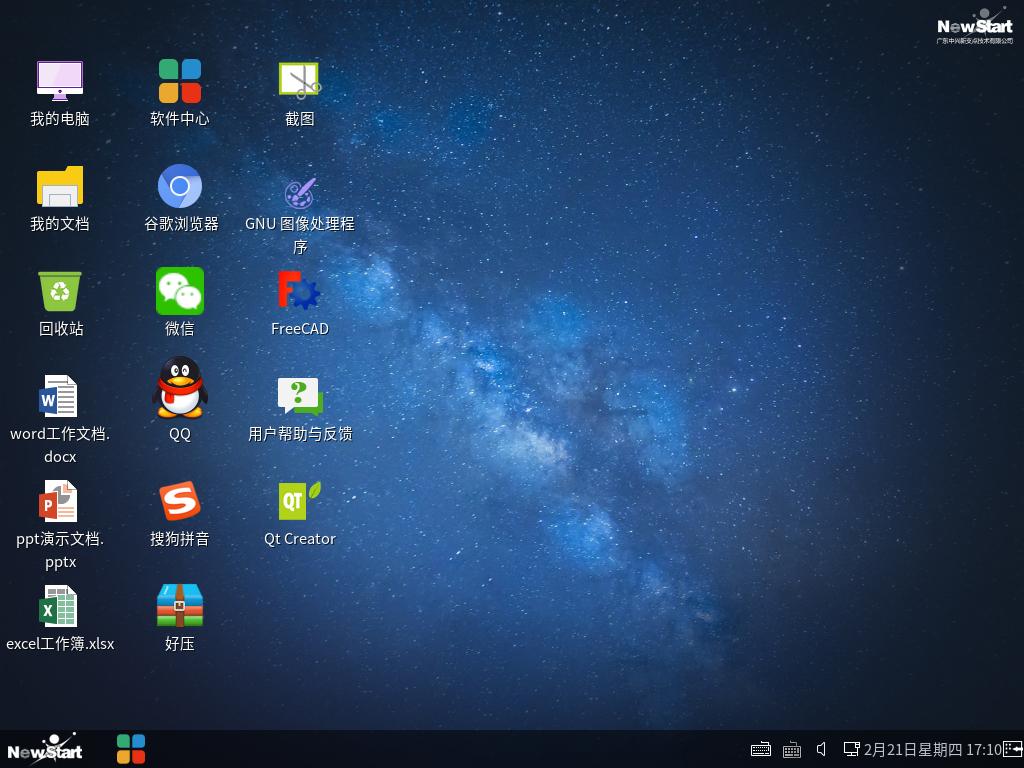Select the 微信 WeChat icon
Image resolution: width=1024 pixels, height=768 pixels.
click(x=180, y=292)
